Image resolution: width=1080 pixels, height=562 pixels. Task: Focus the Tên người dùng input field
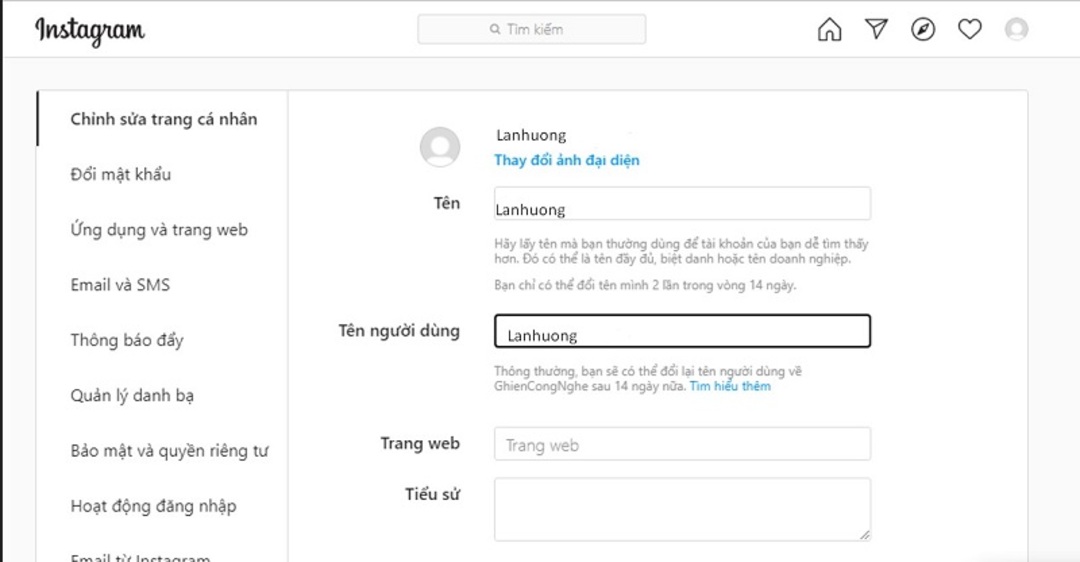[x=682, y=332]
